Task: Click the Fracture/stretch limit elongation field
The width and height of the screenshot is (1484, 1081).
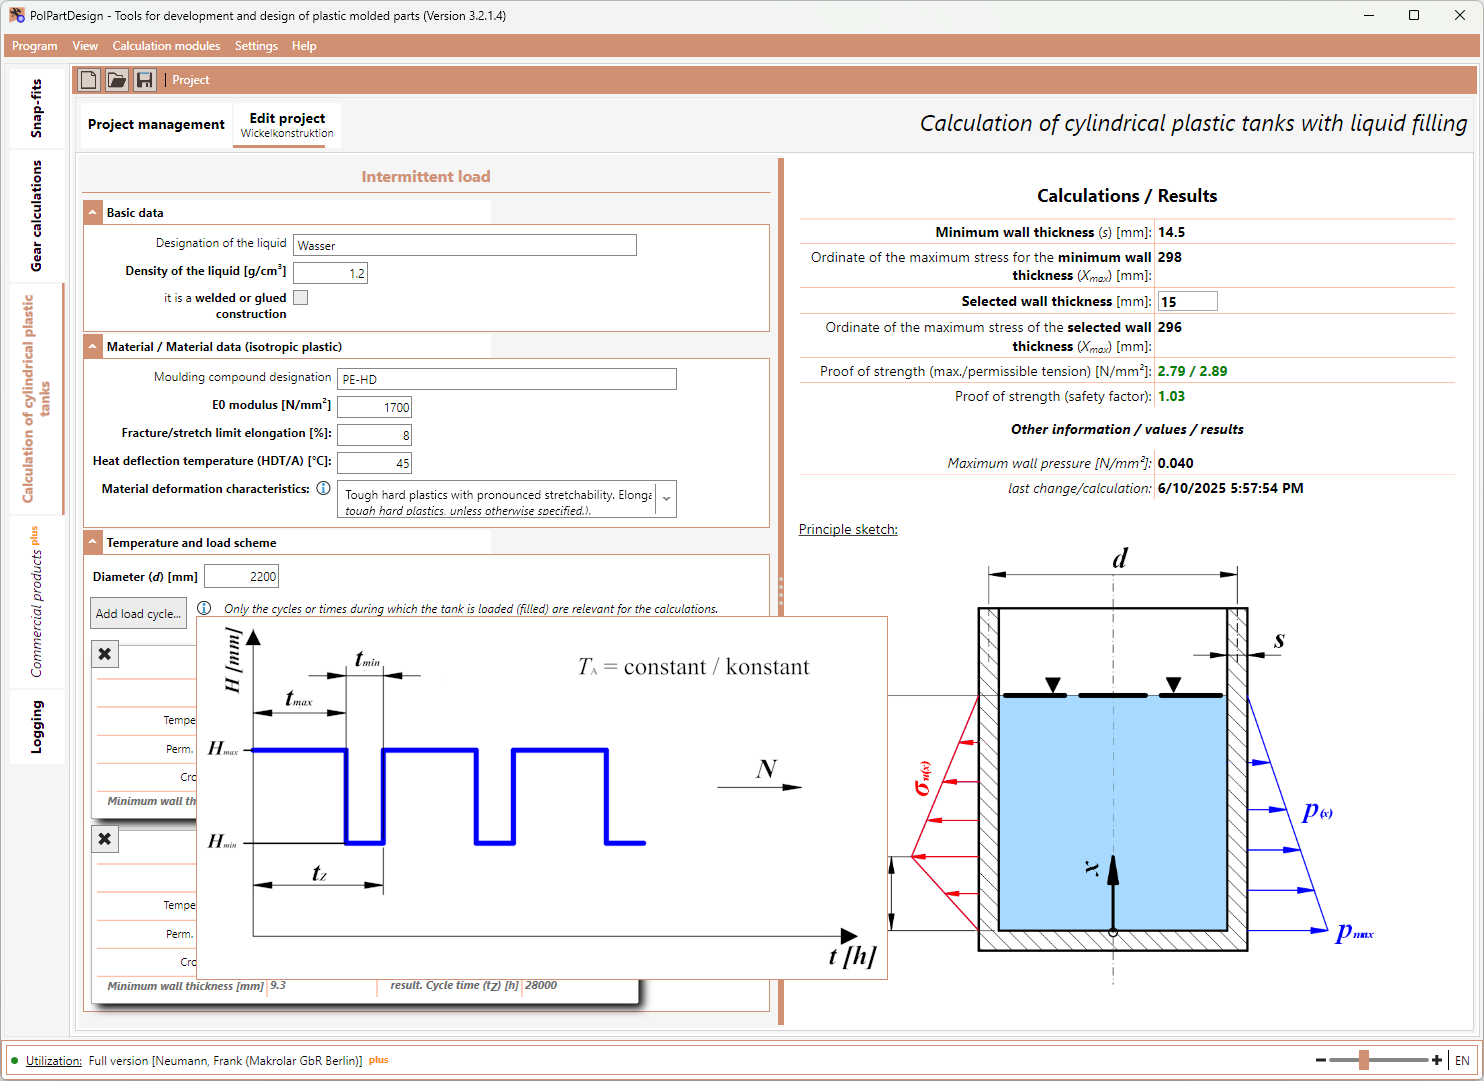Action: [x=375, y=435]
